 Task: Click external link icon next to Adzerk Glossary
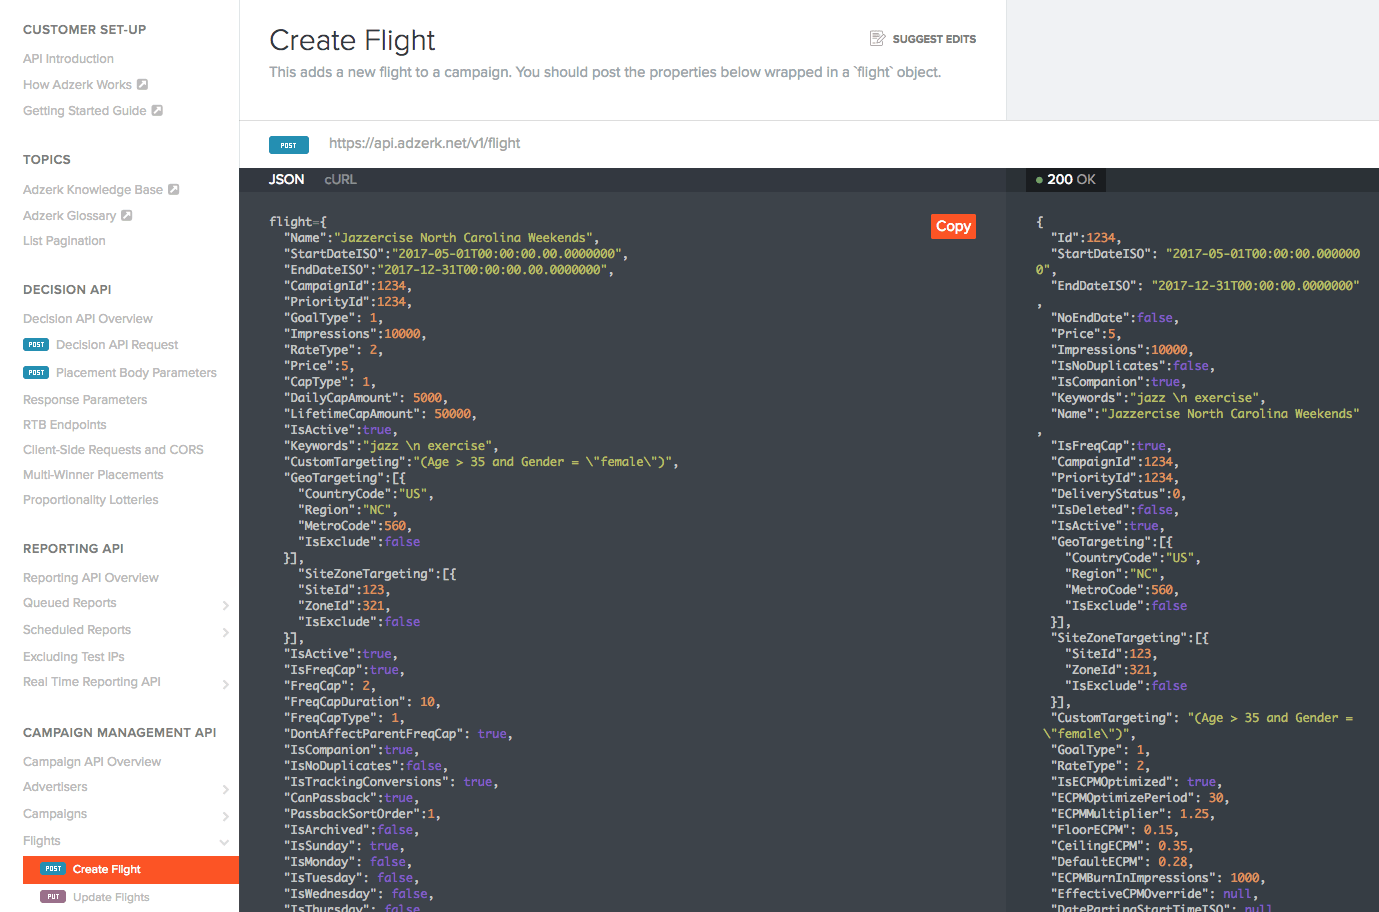126,216
